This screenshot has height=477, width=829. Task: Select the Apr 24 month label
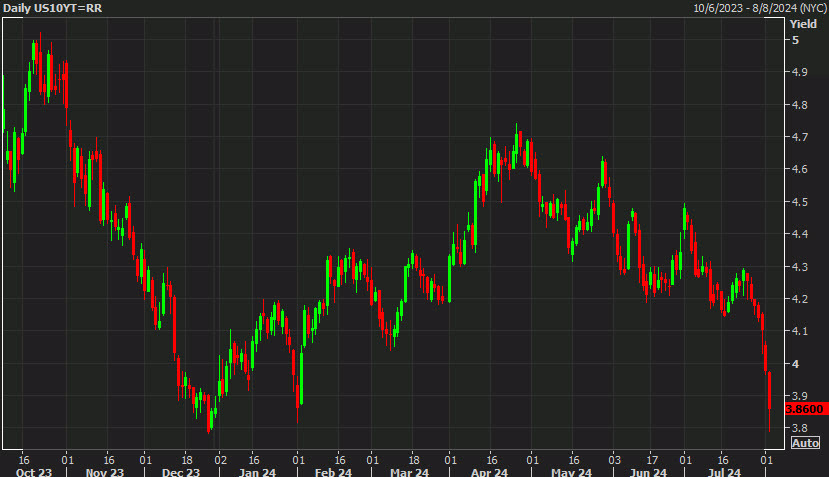pos(489,472)
